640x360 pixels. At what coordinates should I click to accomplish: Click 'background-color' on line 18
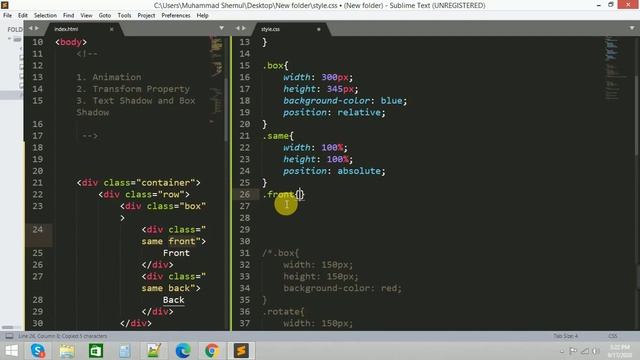point(327,100)
